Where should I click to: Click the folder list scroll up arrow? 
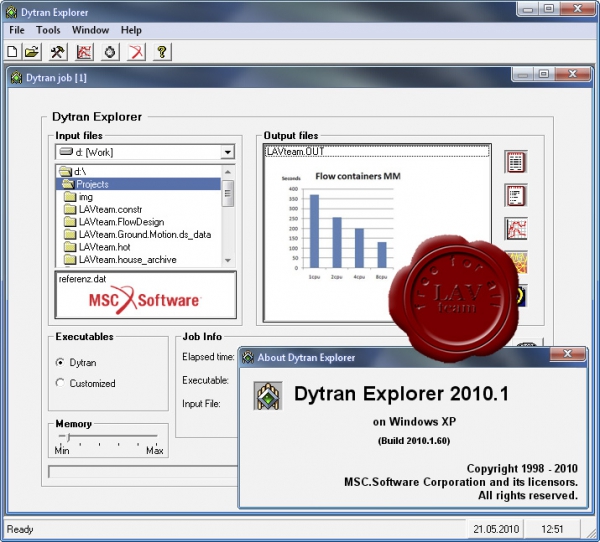coord(228,172)
